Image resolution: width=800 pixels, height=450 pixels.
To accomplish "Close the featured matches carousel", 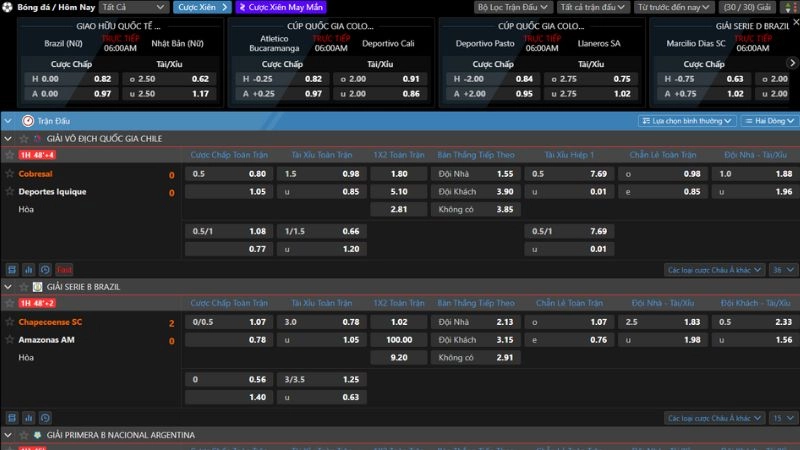I will tap(795, 22).
